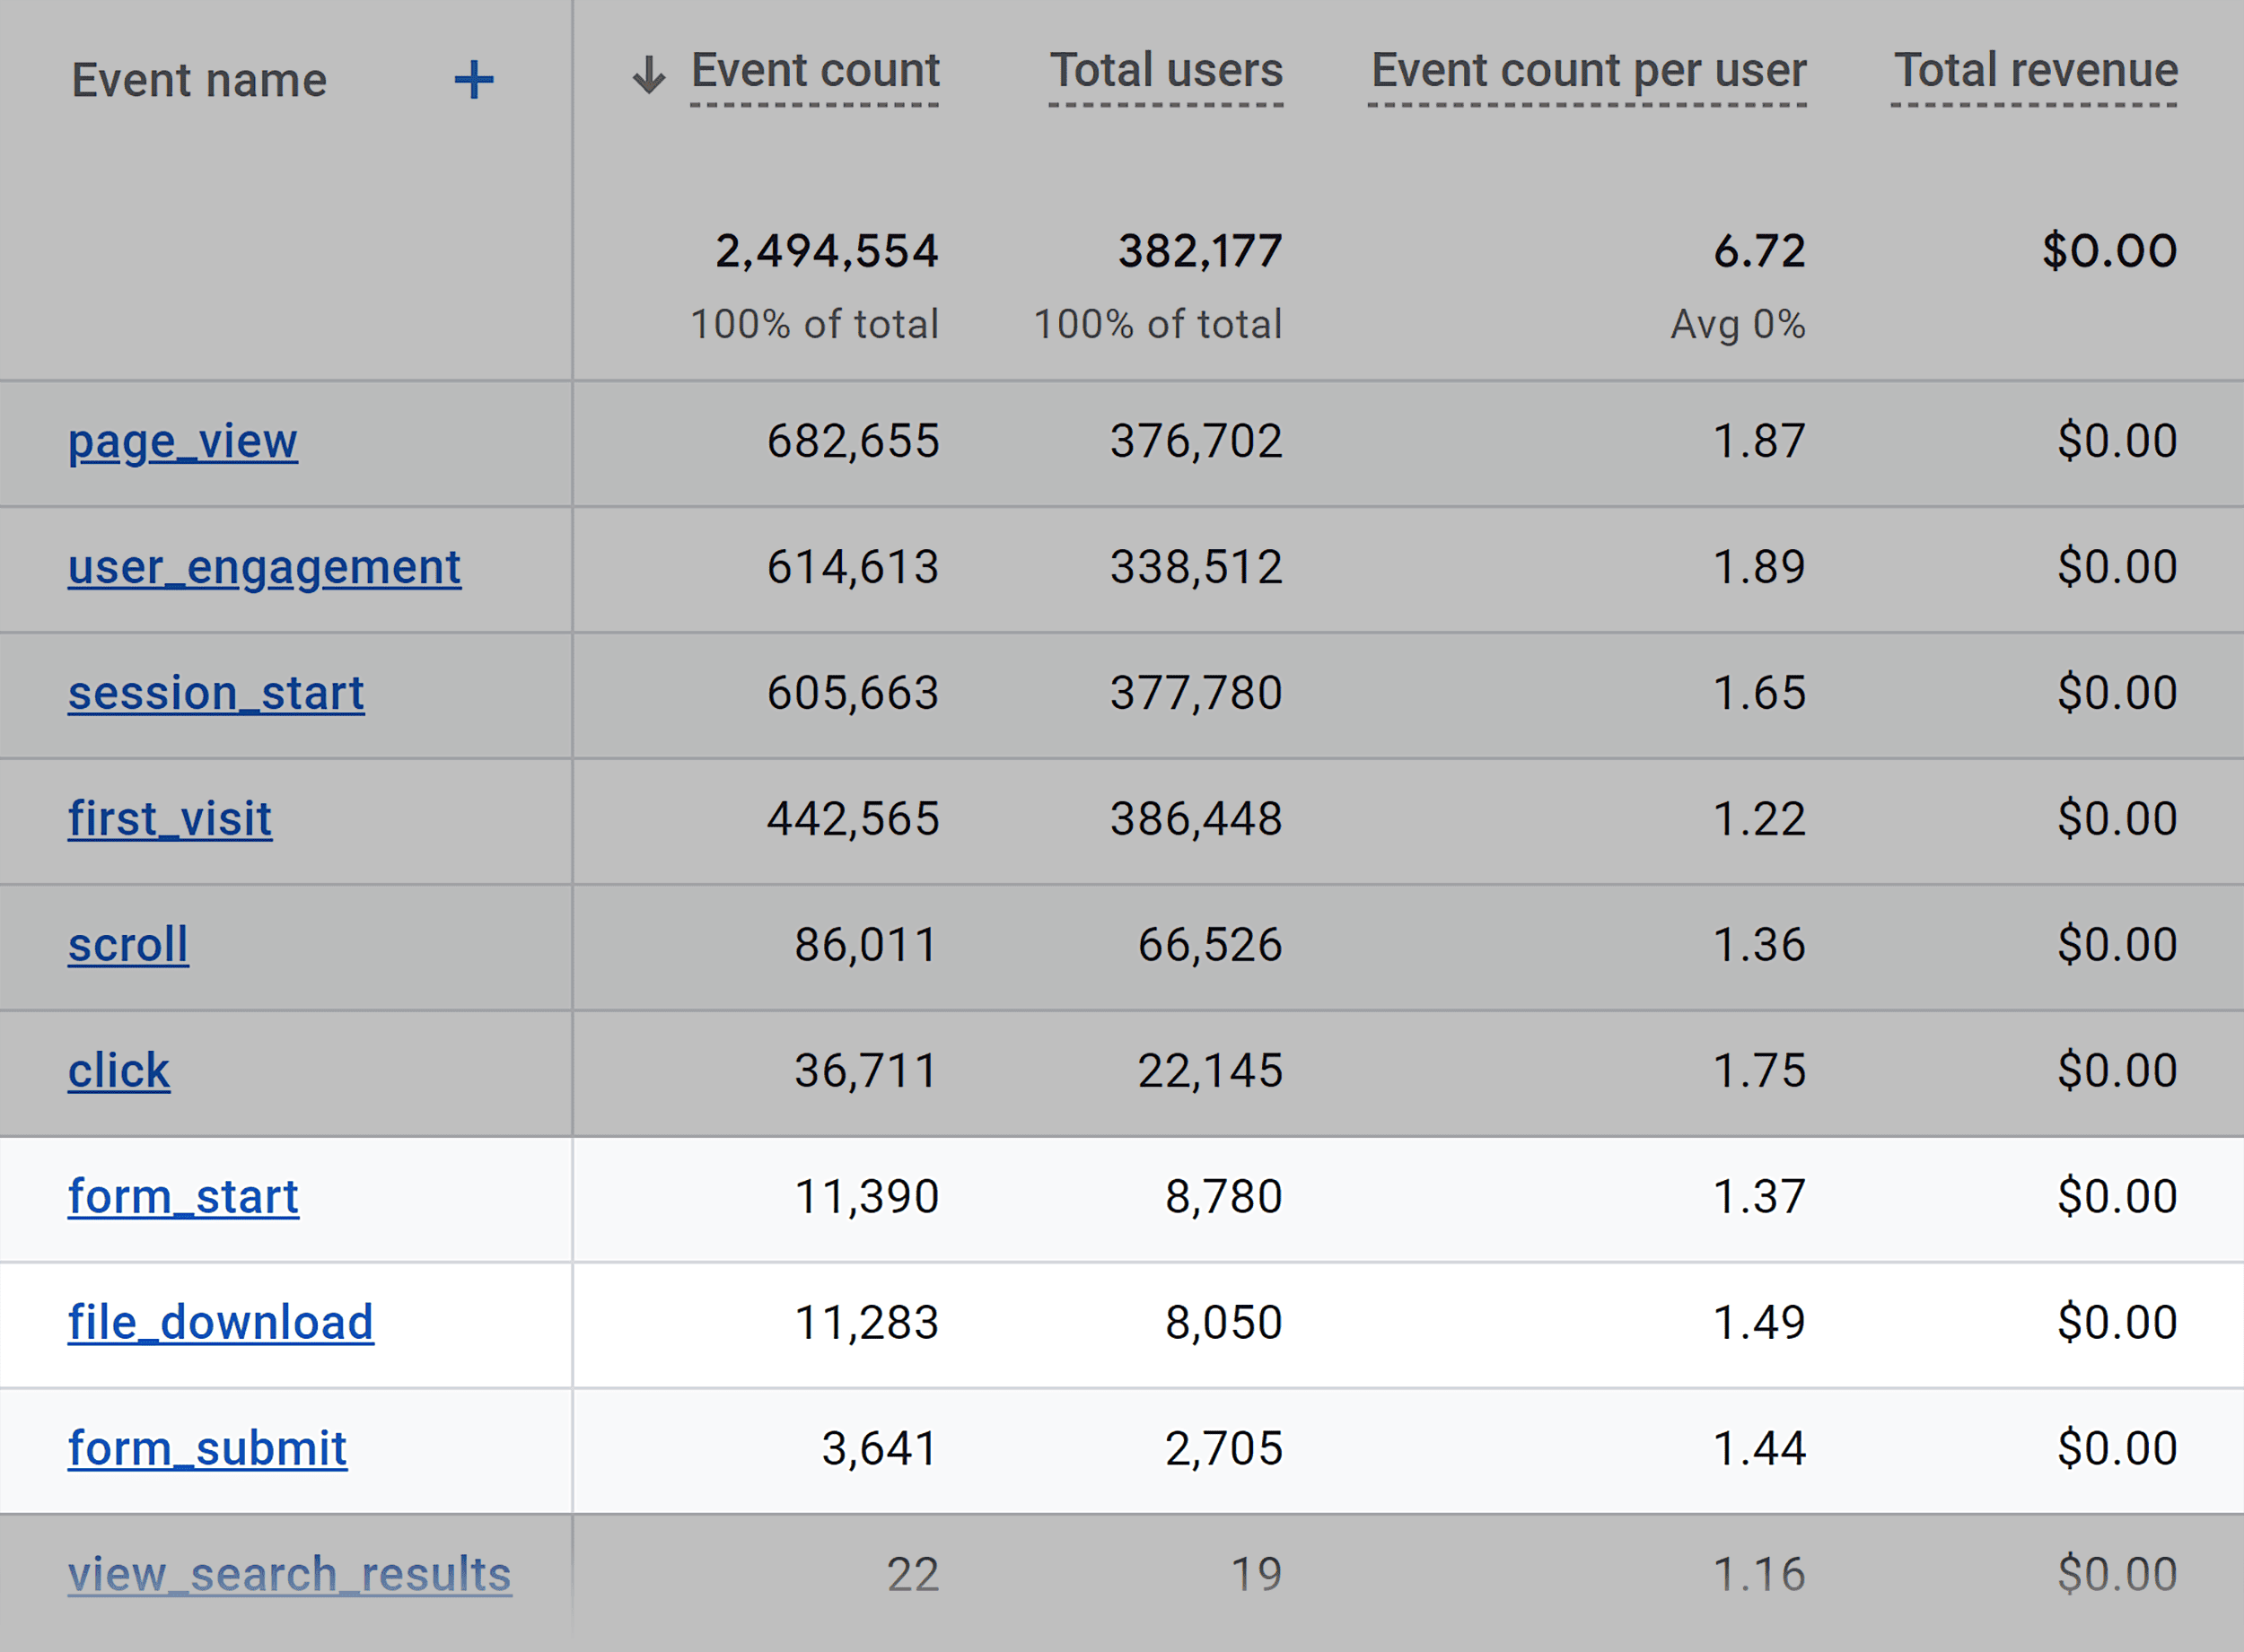This screenshot has height=1652, width=2244.
Task: Open the form_start event link
Action: [183, 1197]
